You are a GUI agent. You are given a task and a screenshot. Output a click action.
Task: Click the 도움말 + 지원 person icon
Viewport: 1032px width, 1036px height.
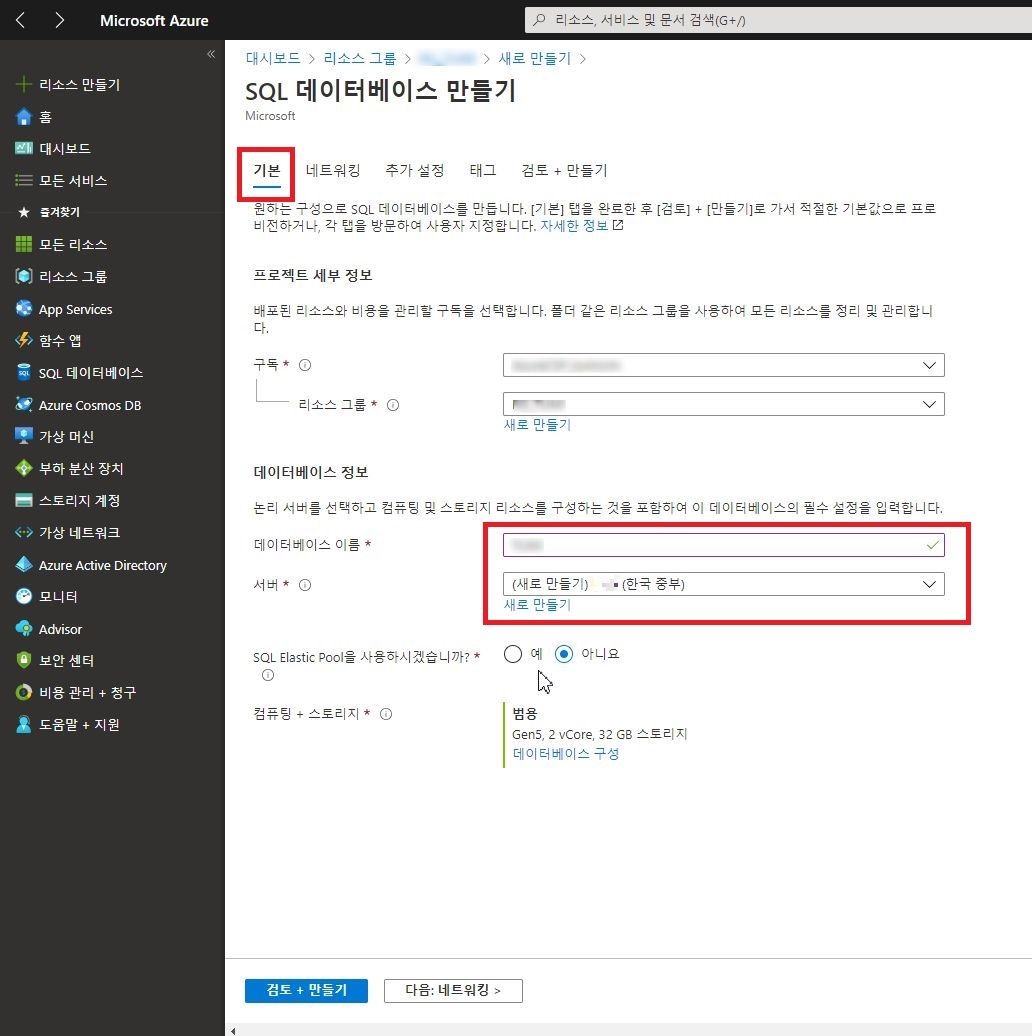click(24, 724)
